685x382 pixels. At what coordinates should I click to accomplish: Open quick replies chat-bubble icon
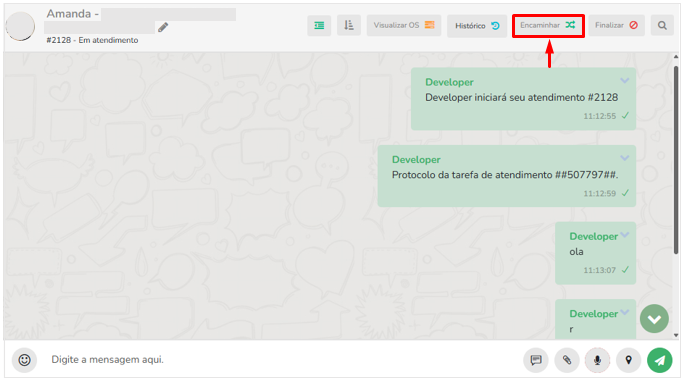pos(536,360)
